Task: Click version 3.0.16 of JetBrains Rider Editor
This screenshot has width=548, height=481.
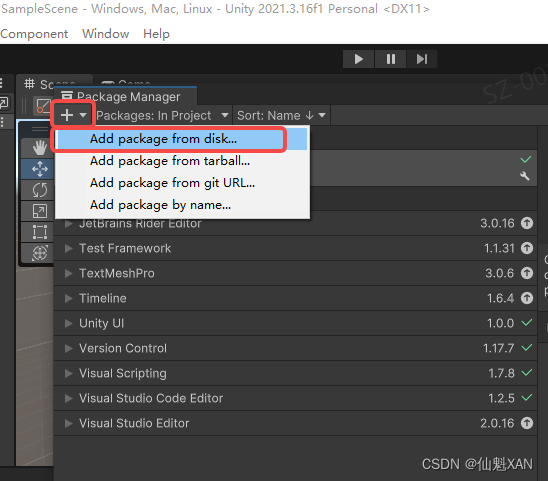Action: coord(497,223)
